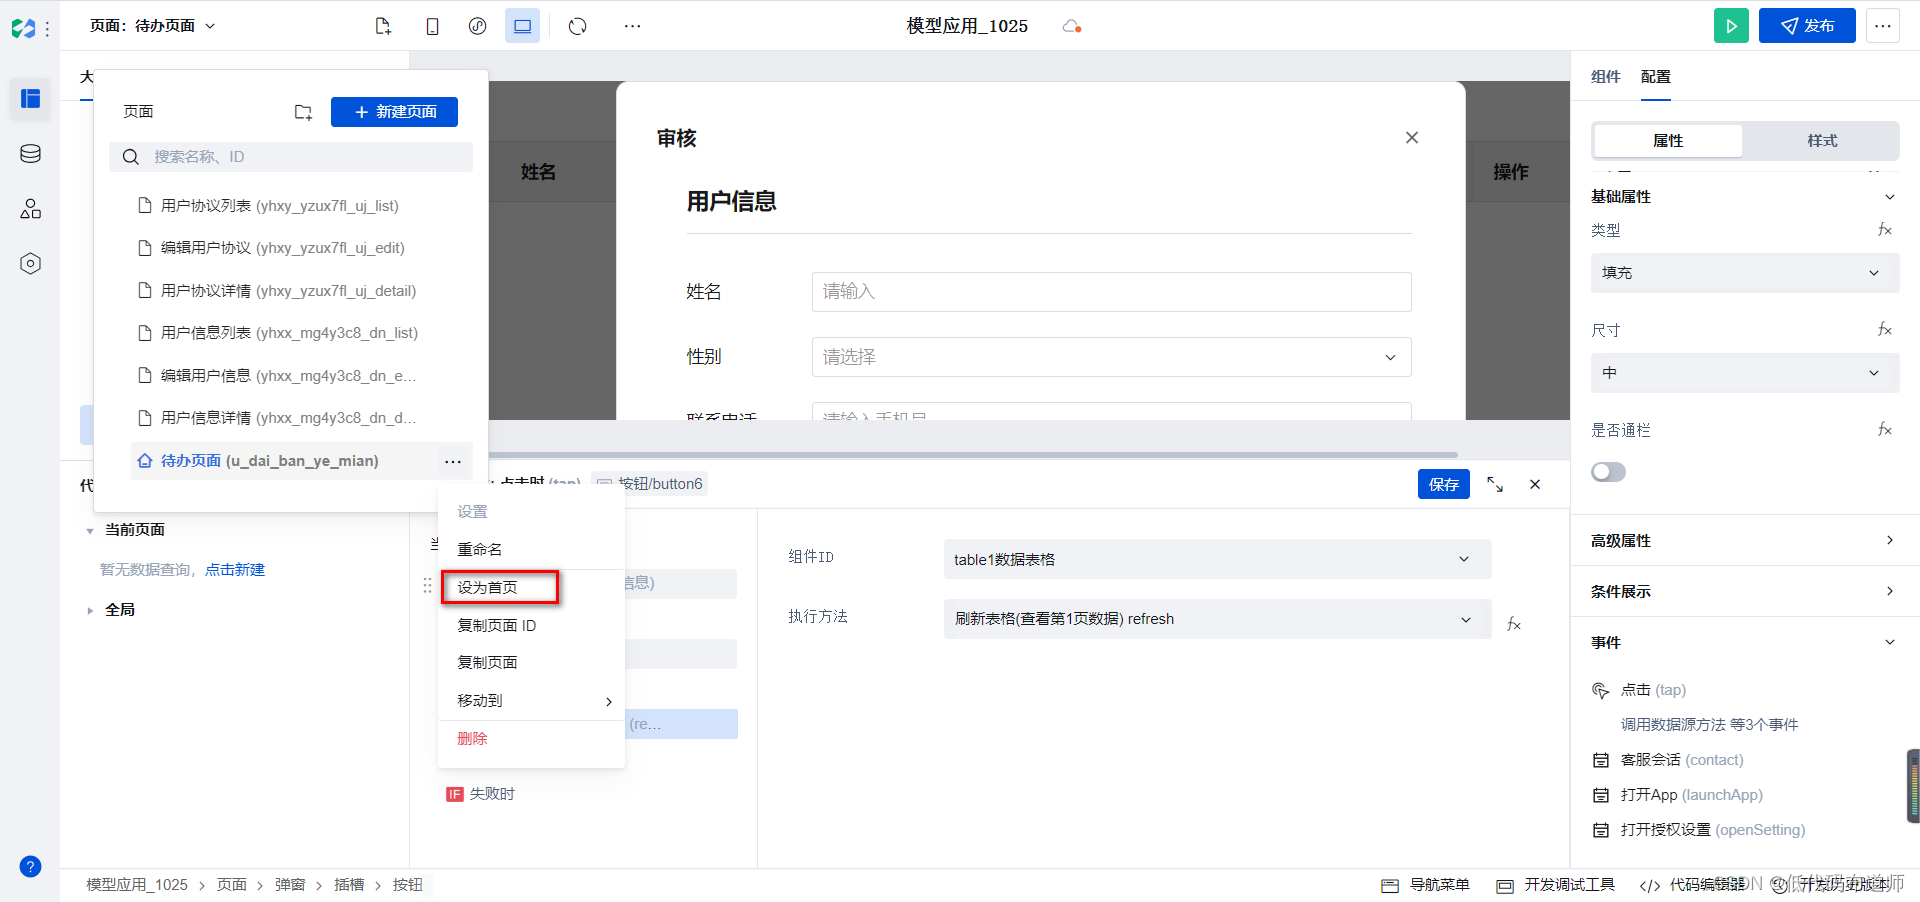Open the toolbar more options ellipsis

632,26
